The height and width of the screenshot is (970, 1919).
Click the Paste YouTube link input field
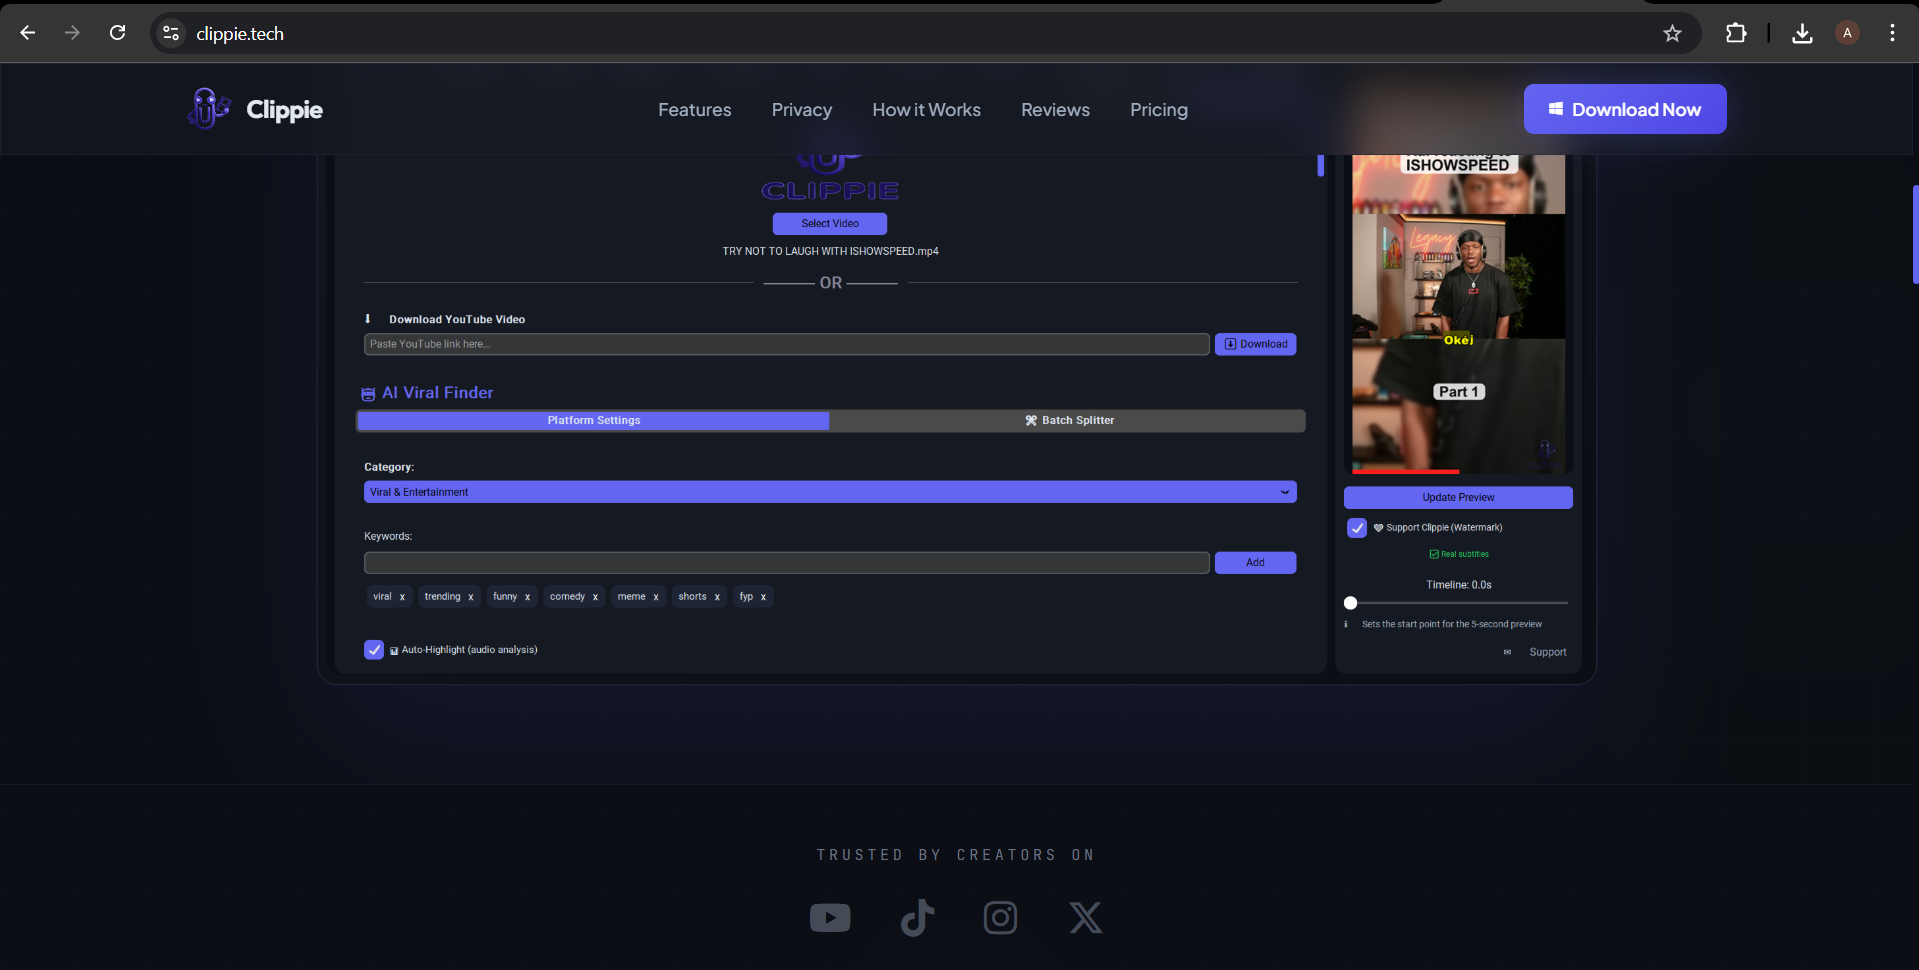(x=787, y=344)
